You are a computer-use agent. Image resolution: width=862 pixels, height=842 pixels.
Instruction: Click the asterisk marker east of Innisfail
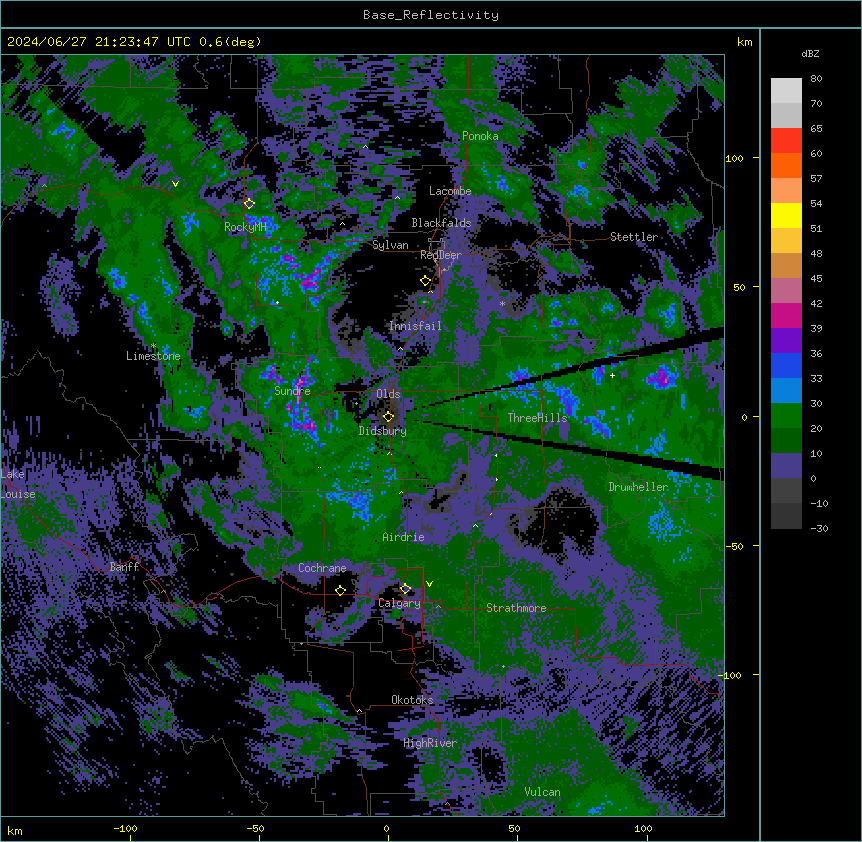pos(502,303)
